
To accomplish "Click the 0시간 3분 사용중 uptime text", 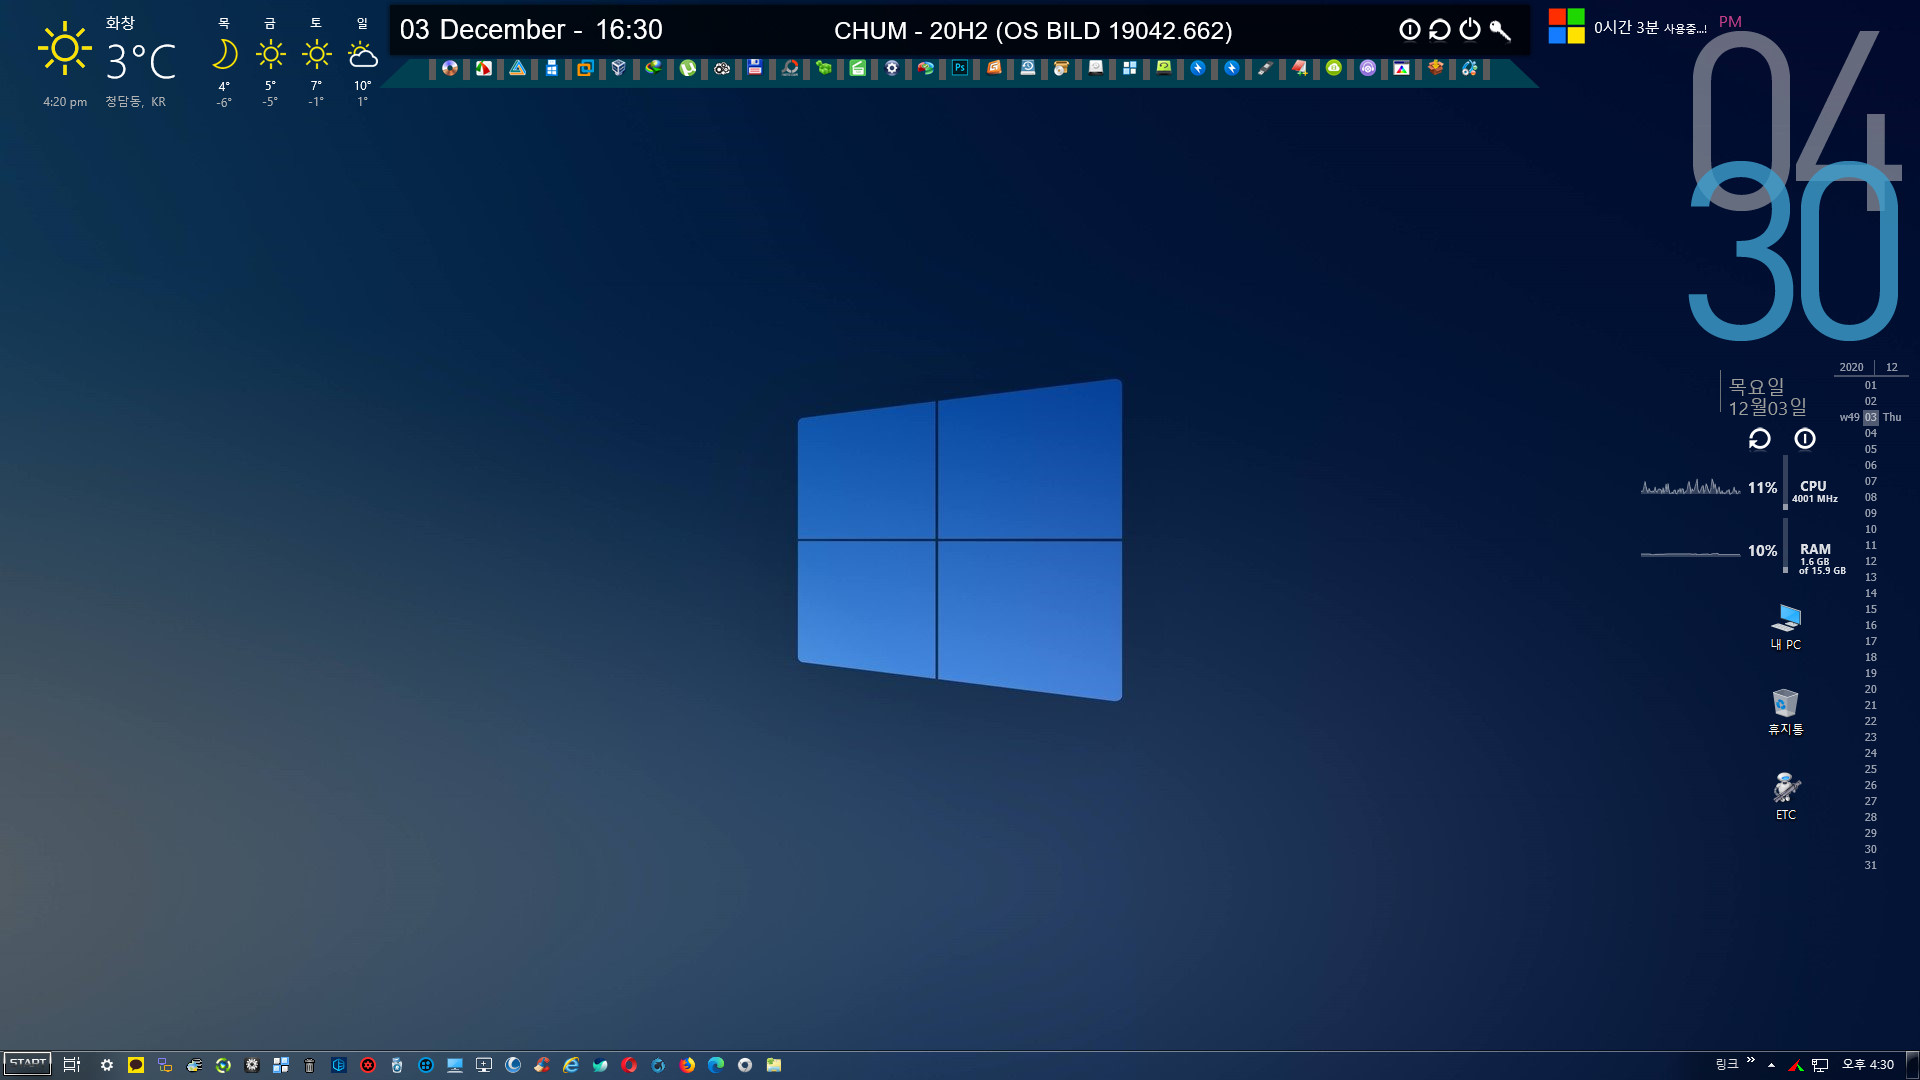I will [x=1650, y=28].
